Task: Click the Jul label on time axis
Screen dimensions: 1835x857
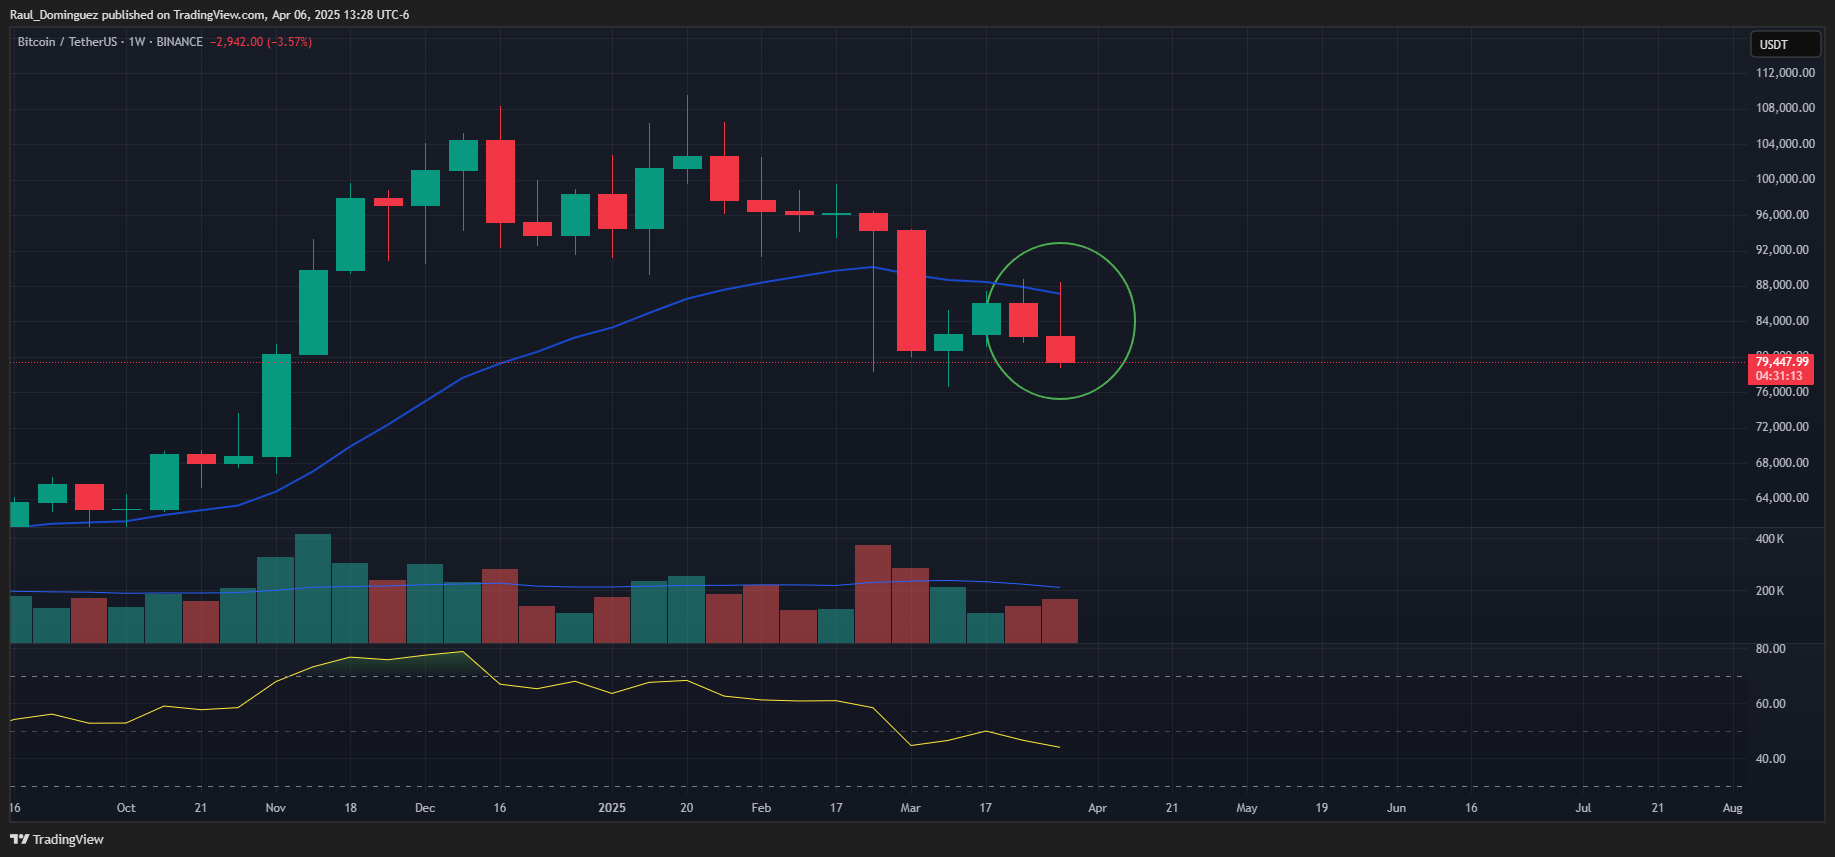Action: (x=1583, y=808)
